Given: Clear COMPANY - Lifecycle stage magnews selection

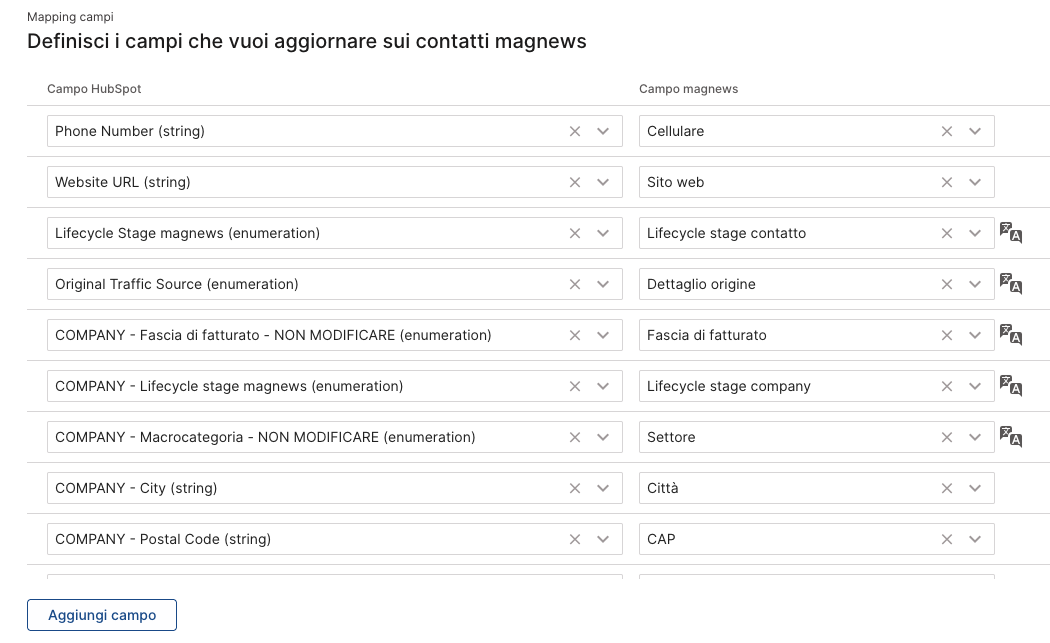Looking at the screenshot, I should (x=575, y=386).
